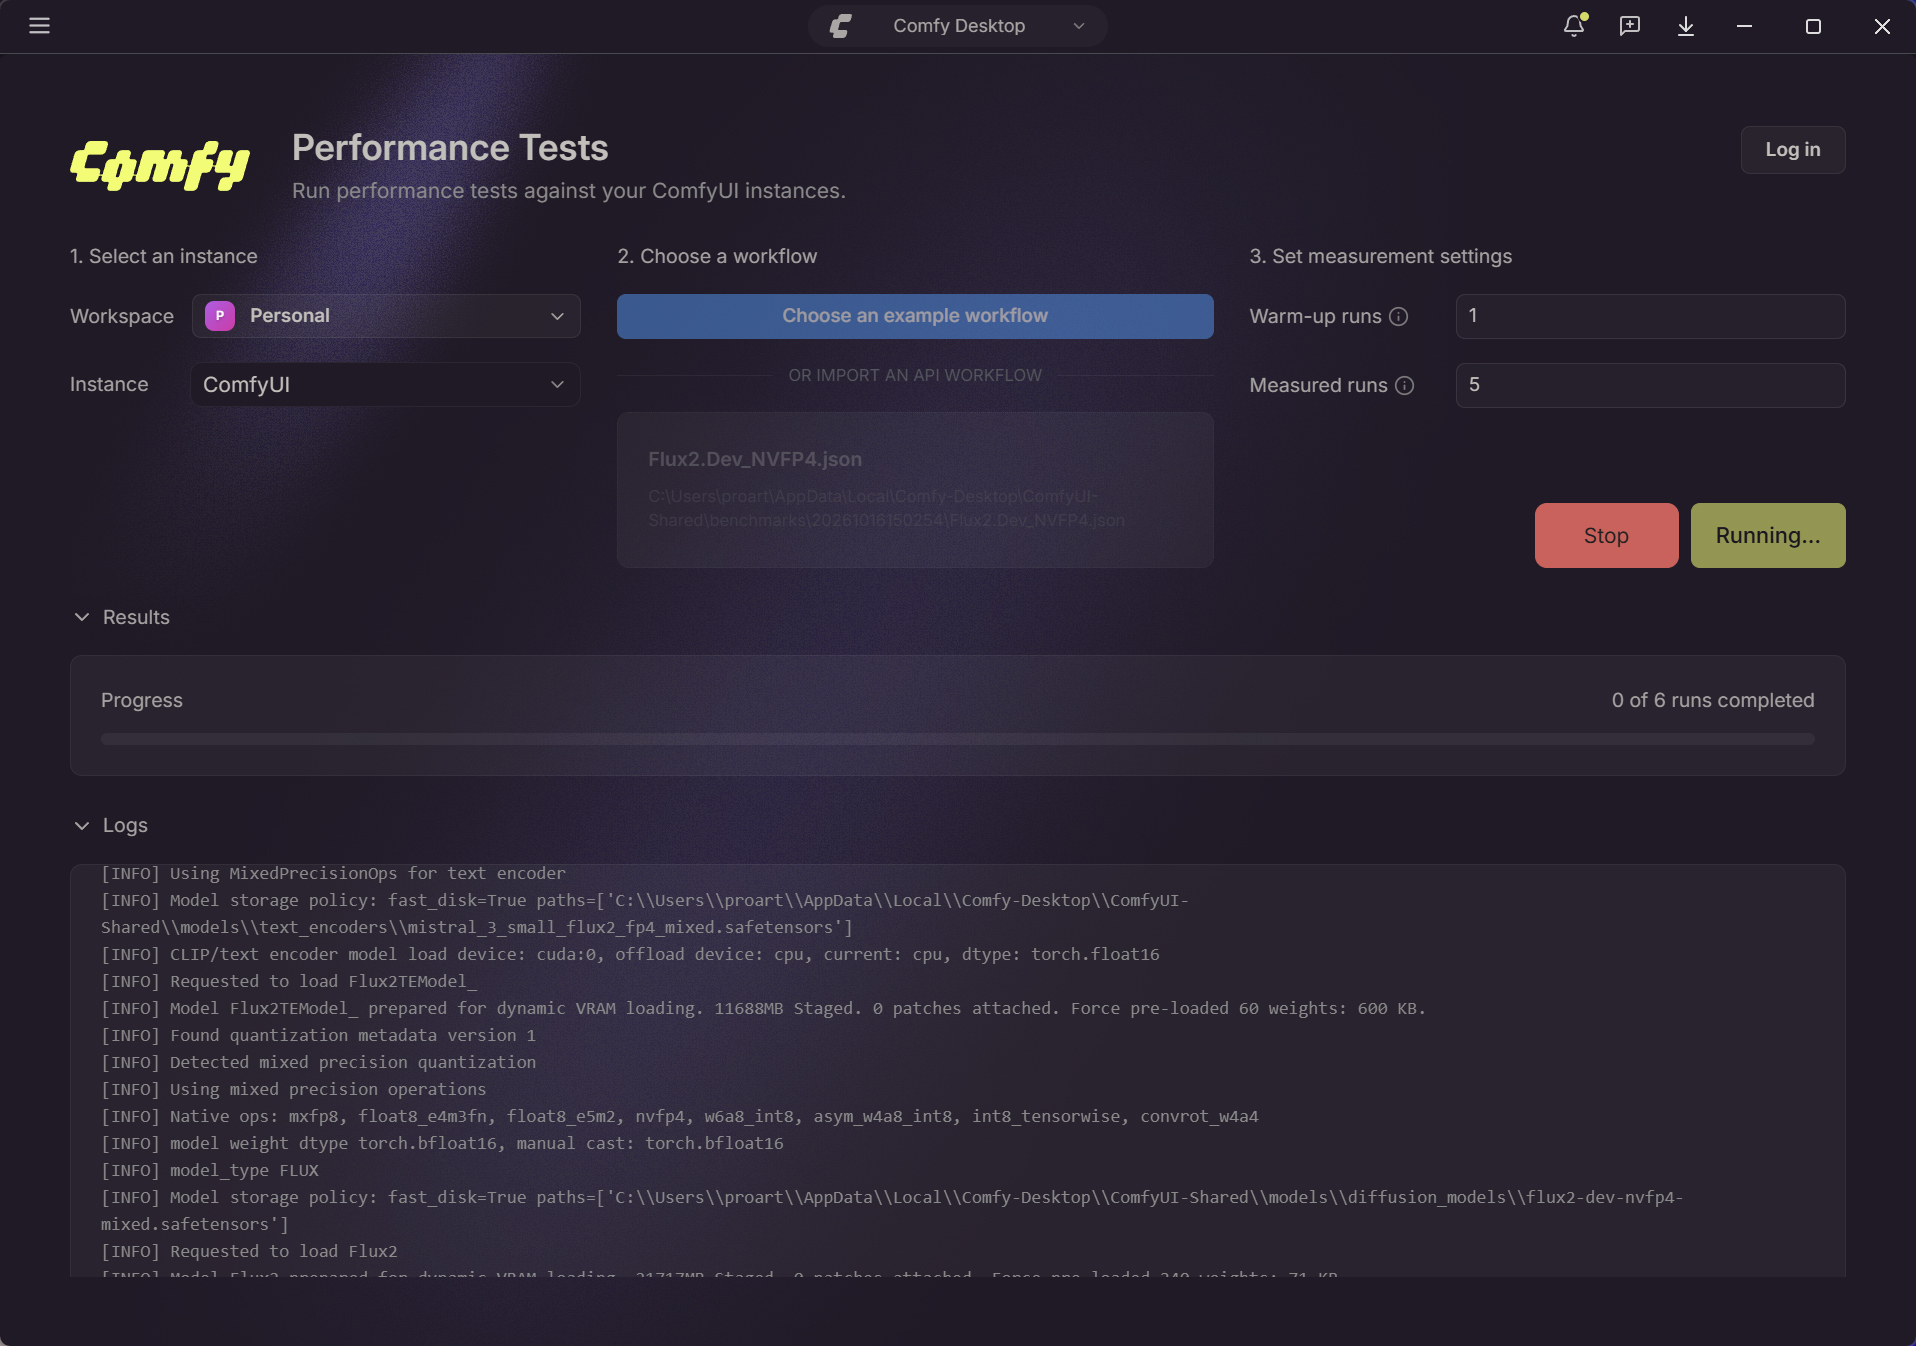The image size is (1916, 1346).
Task: Click the 'Performance Tests' heading
Action: coord(450,148)
